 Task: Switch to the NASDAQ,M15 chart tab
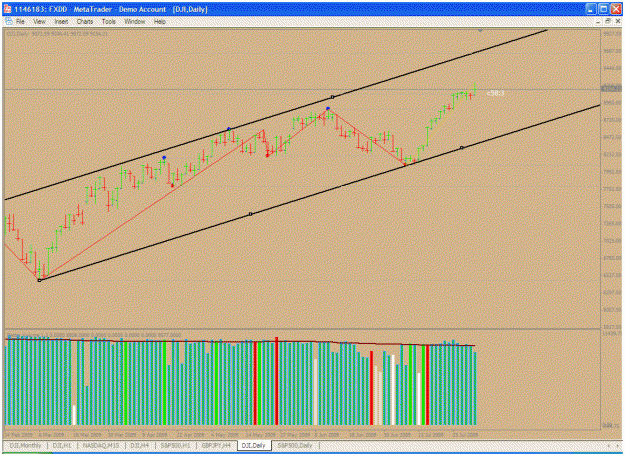coord(101,445)
